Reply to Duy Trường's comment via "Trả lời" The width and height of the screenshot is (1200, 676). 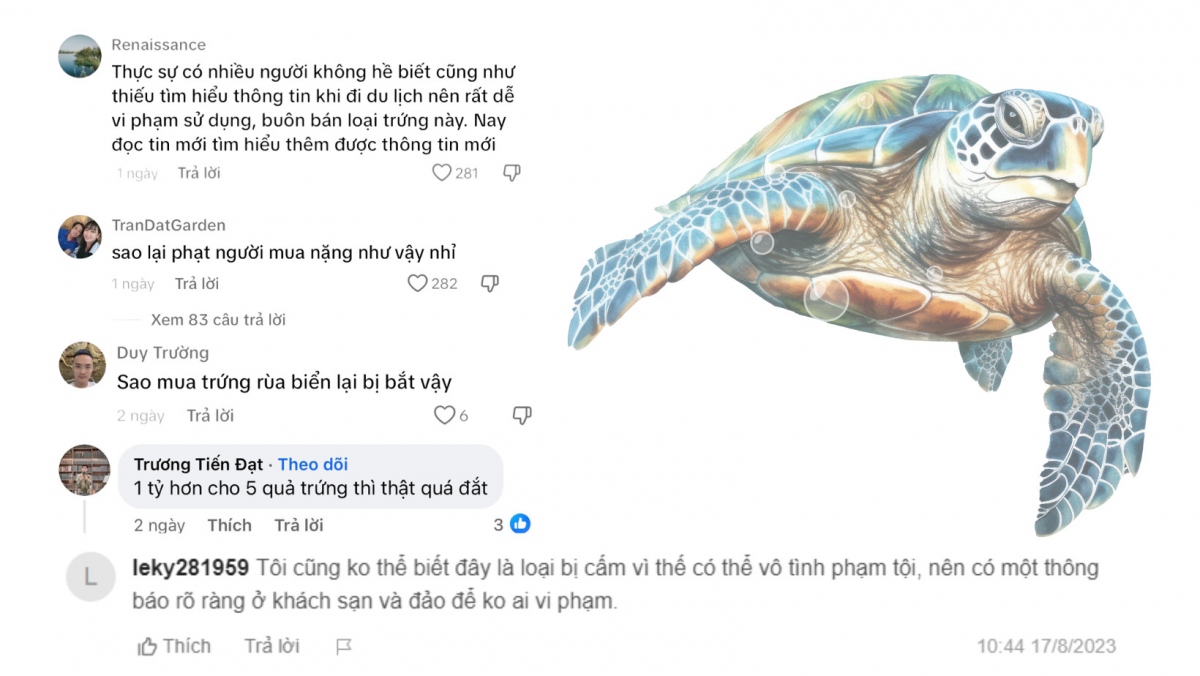point(210,415)
